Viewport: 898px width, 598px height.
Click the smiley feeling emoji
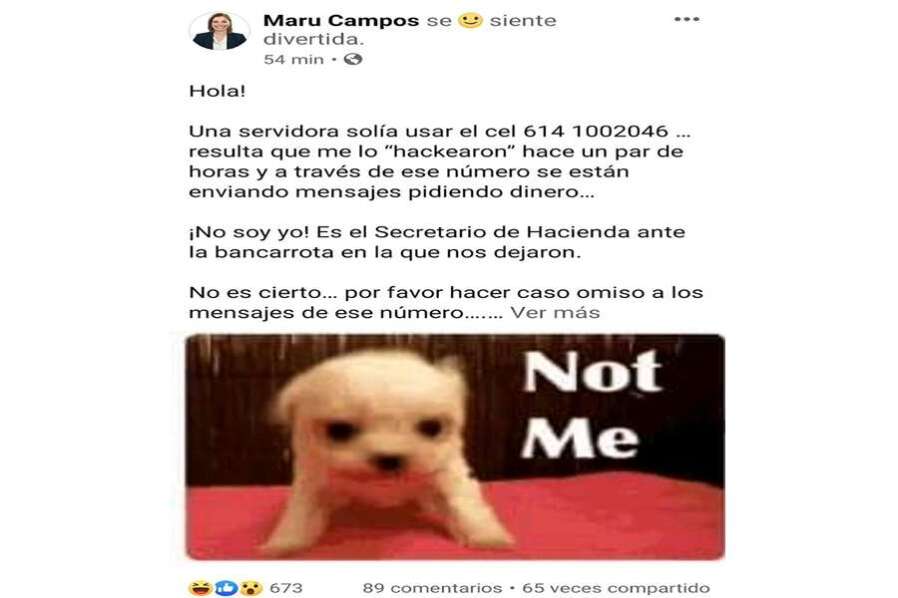point(470,21)
